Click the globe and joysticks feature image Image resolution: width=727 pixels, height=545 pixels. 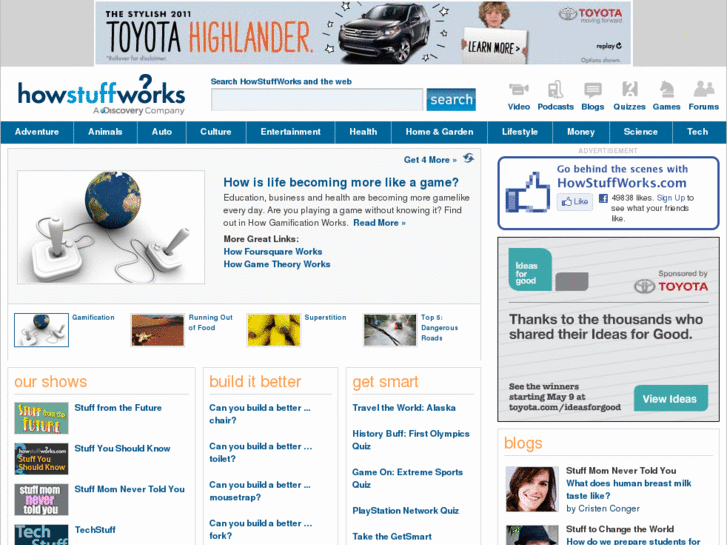point(111,227)
